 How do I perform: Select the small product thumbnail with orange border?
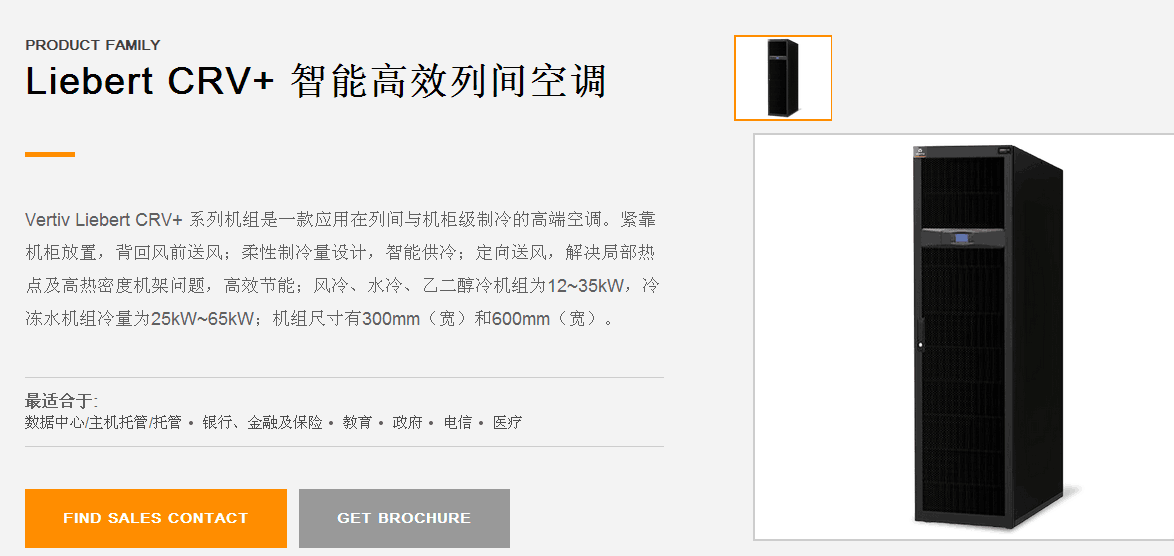click(x=782, y=78)
